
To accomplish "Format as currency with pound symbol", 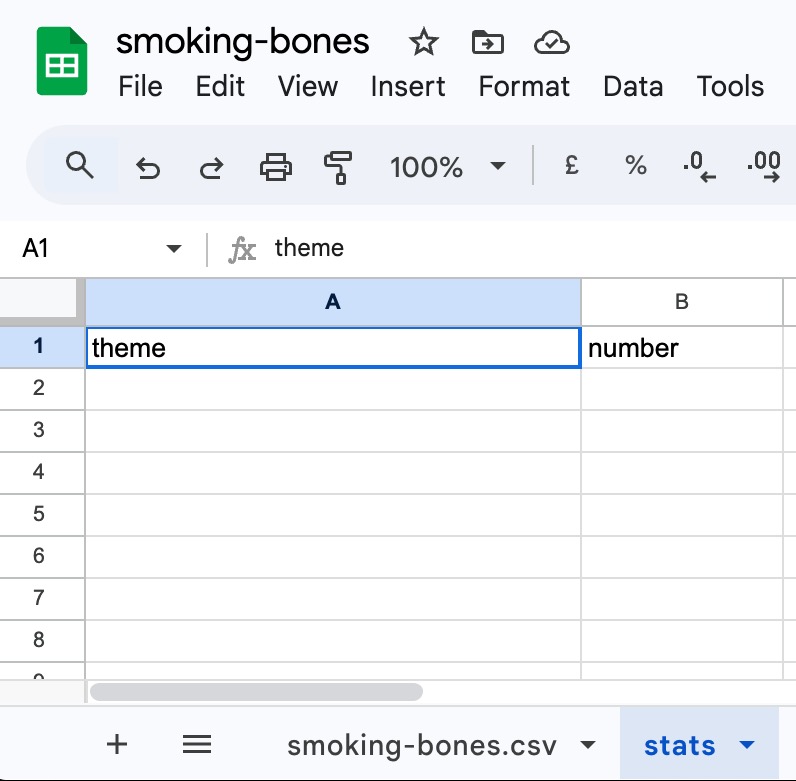I will point(572,166).
